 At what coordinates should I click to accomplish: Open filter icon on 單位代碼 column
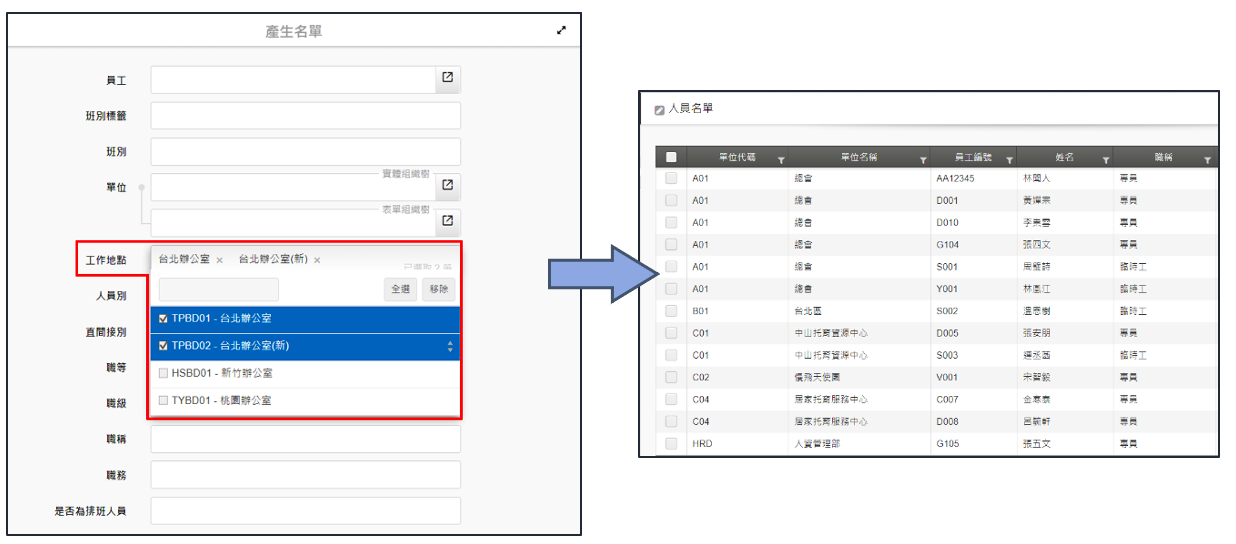tap(781, 159)
